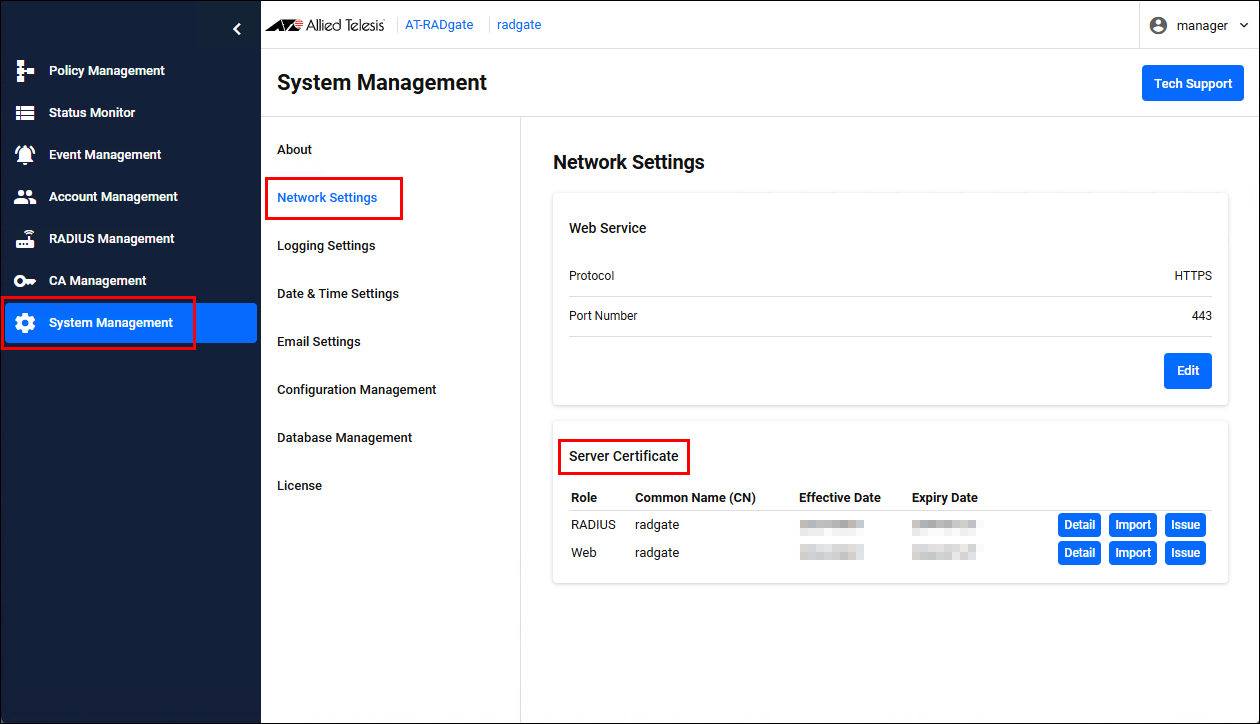The height and width of the screenshot is (724, 1260).
Task: Click the Expiry Date column header
Action: pyautogui.click(x=945, y=498)
